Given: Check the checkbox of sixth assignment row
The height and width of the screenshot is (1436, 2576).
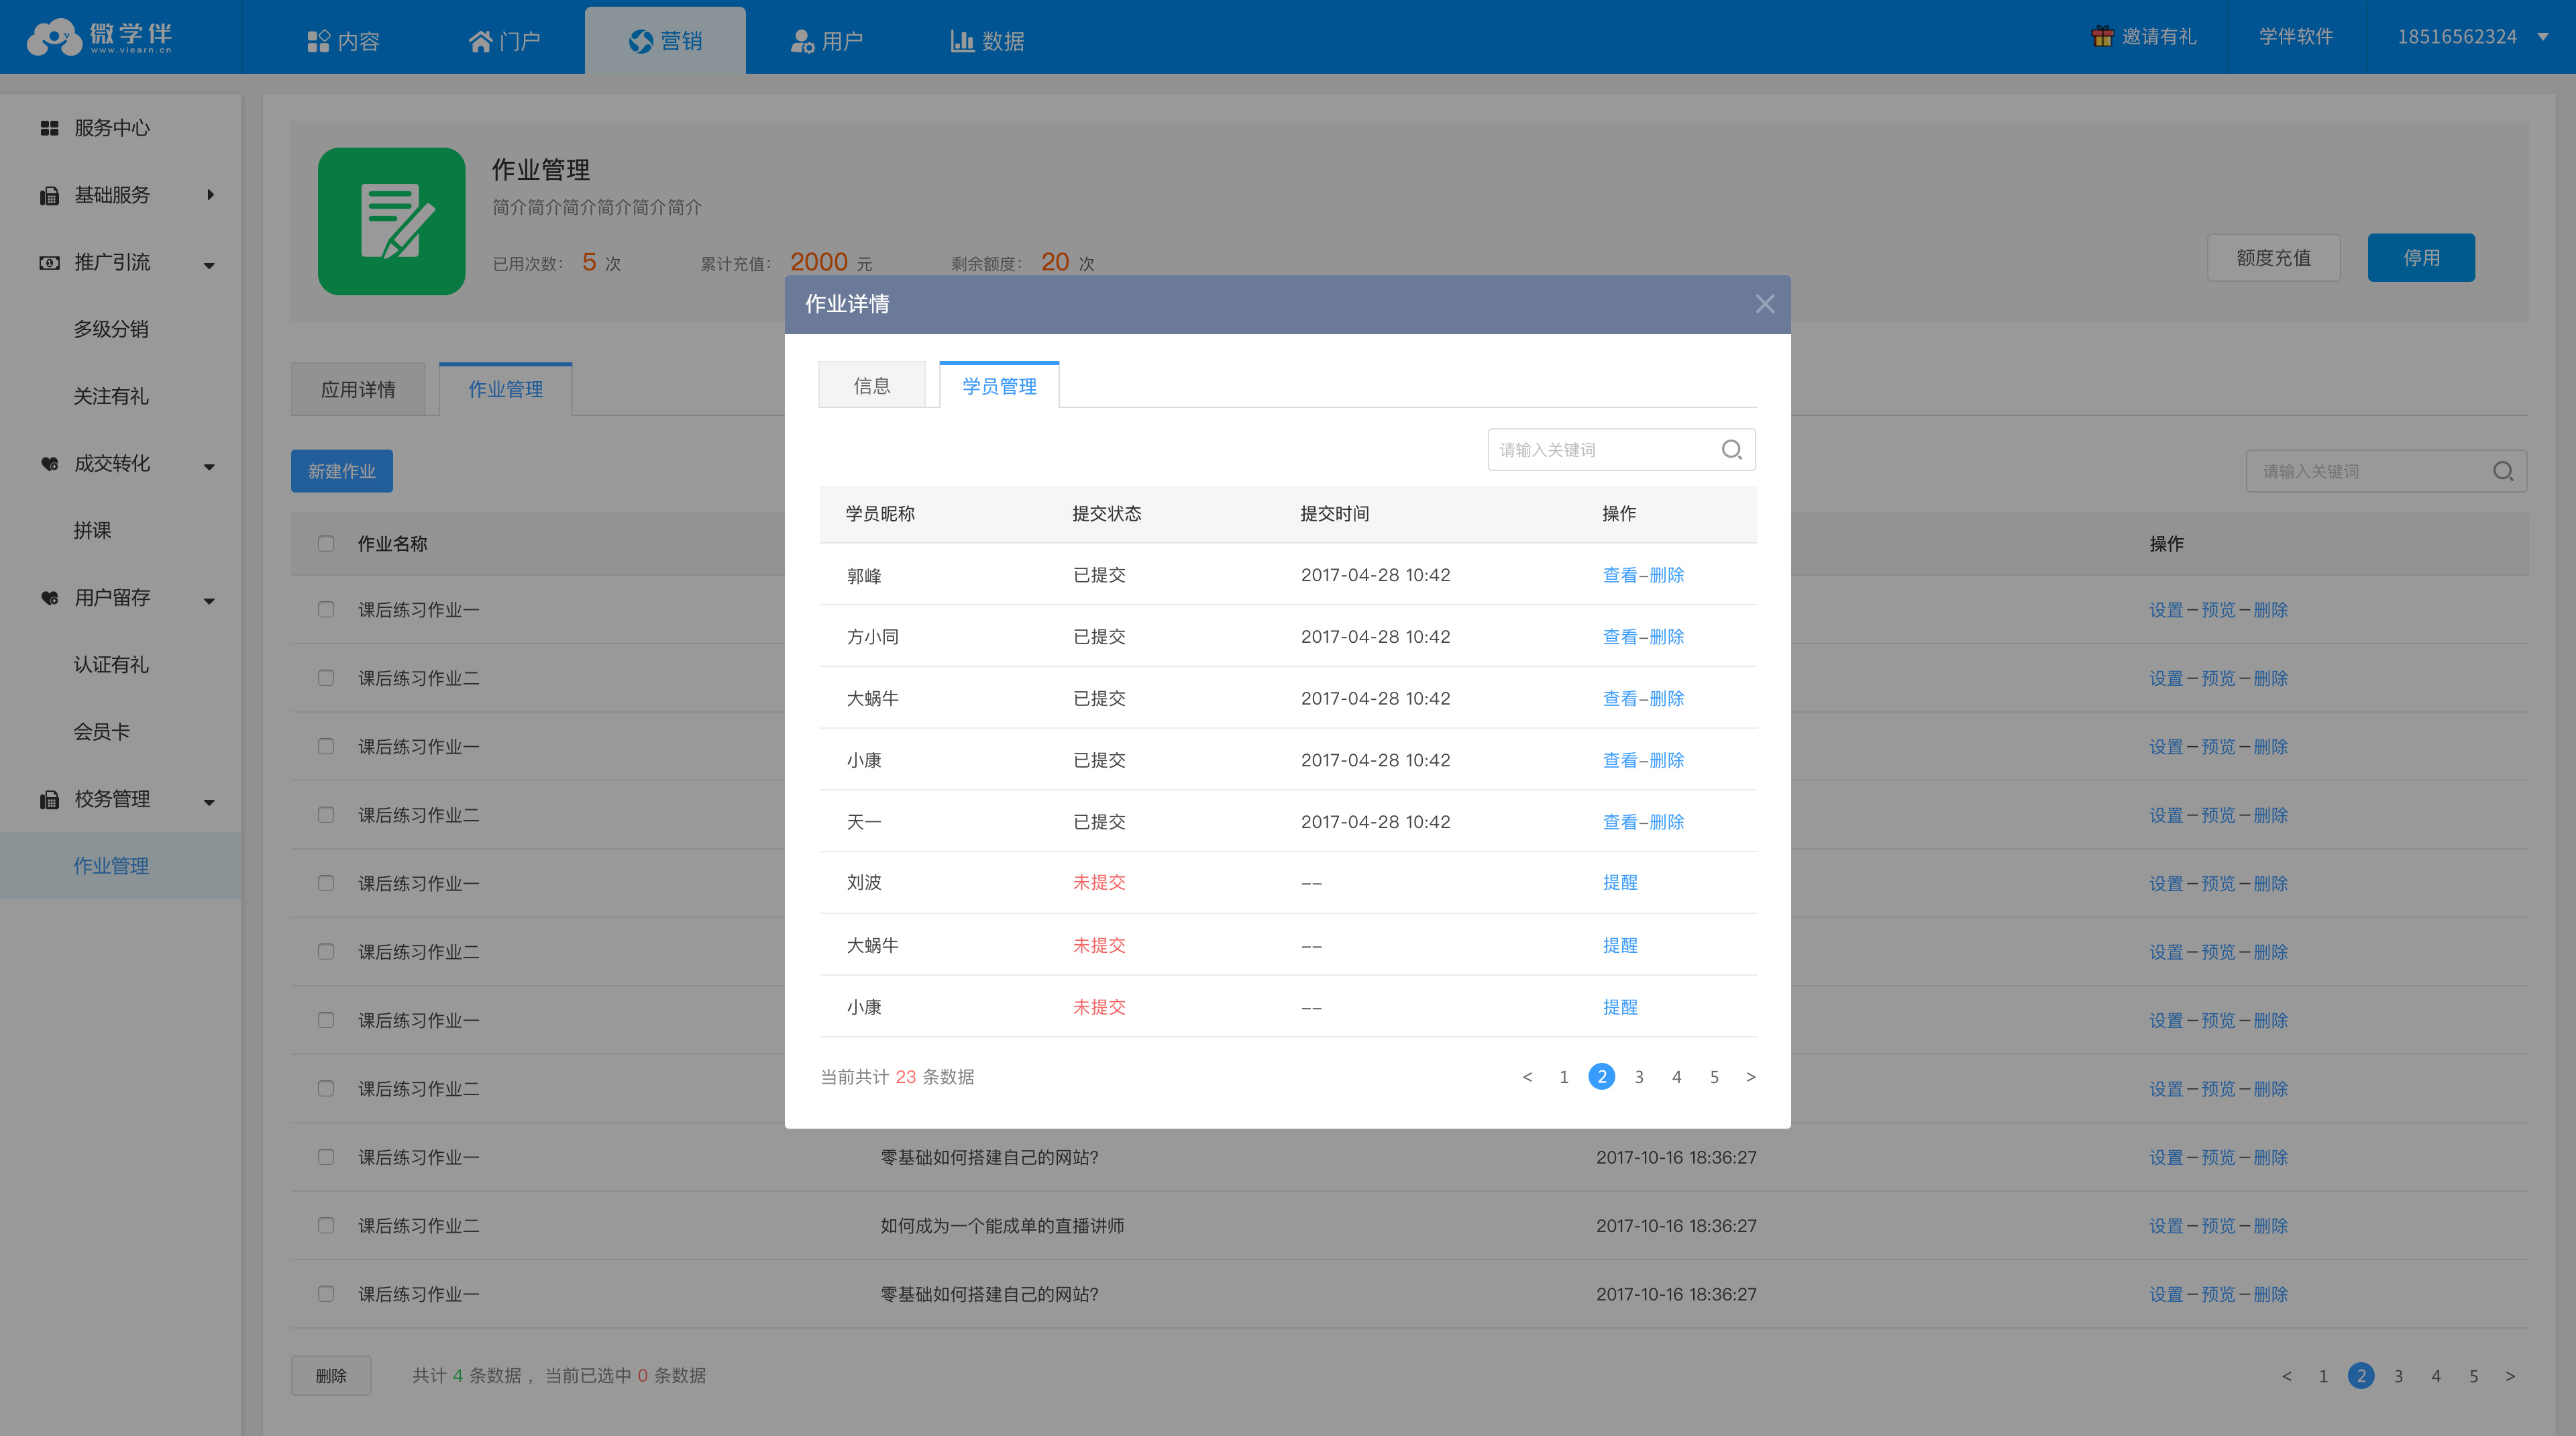Looking at the screenshot, I should tap(326, 952).
